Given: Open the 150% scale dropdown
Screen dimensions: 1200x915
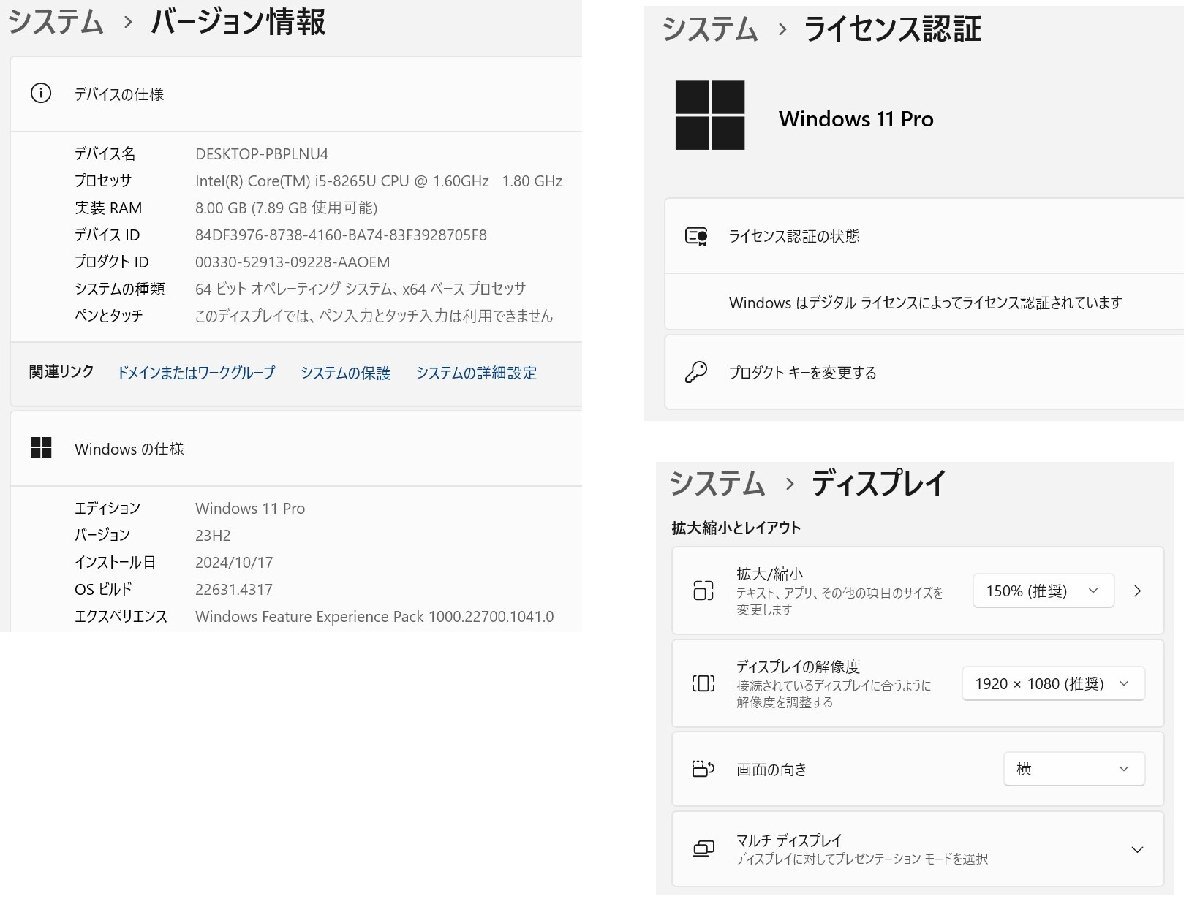Looking at the screenshot, I should coord(1043,591).
